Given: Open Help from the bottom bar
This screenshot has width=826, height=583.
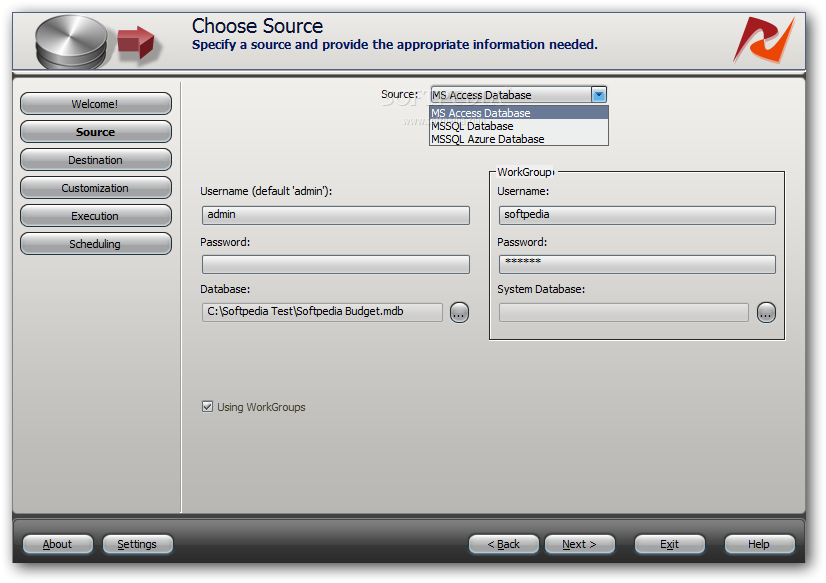Looking at the screenshot, I should coord(759,544).
